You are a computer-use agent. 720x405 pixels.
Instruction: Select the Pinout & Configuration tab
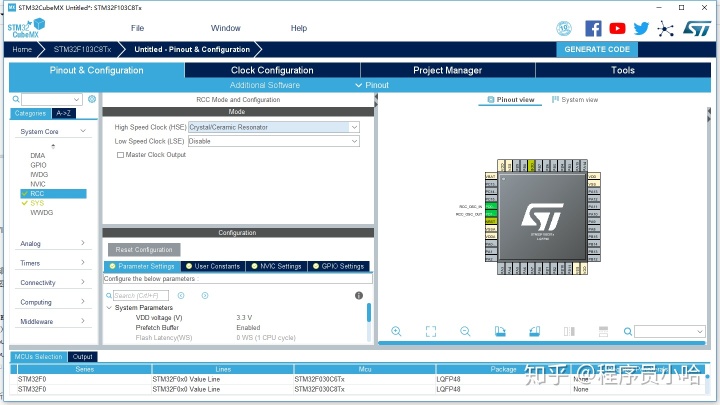point(96,70)
